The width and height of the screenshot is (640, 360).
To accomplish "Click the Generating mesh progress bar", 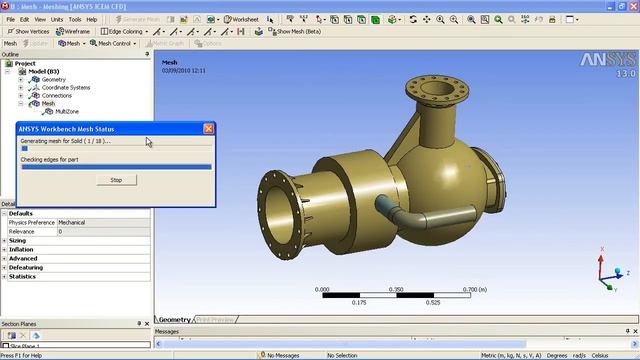I will point(116,149).
